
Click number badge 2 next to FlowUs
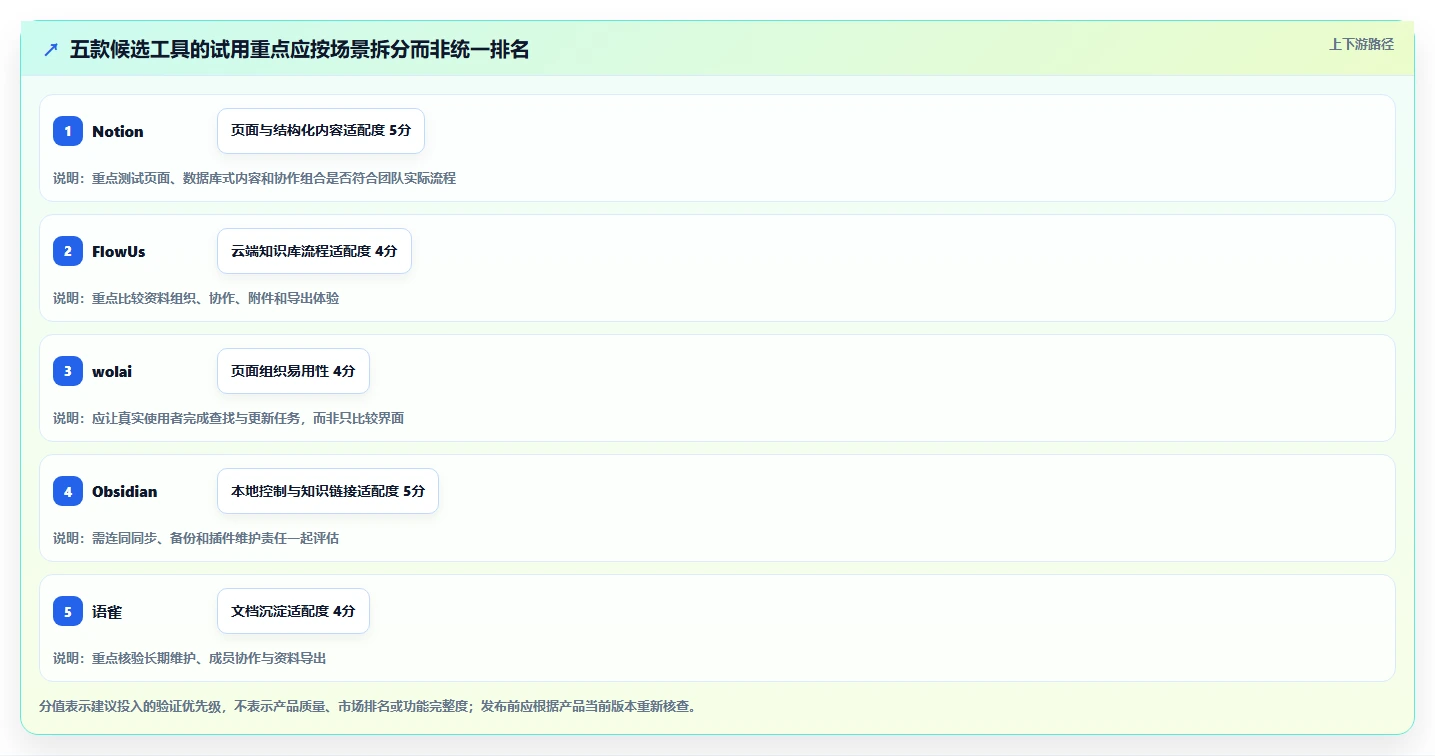click(x=68, y=251)
